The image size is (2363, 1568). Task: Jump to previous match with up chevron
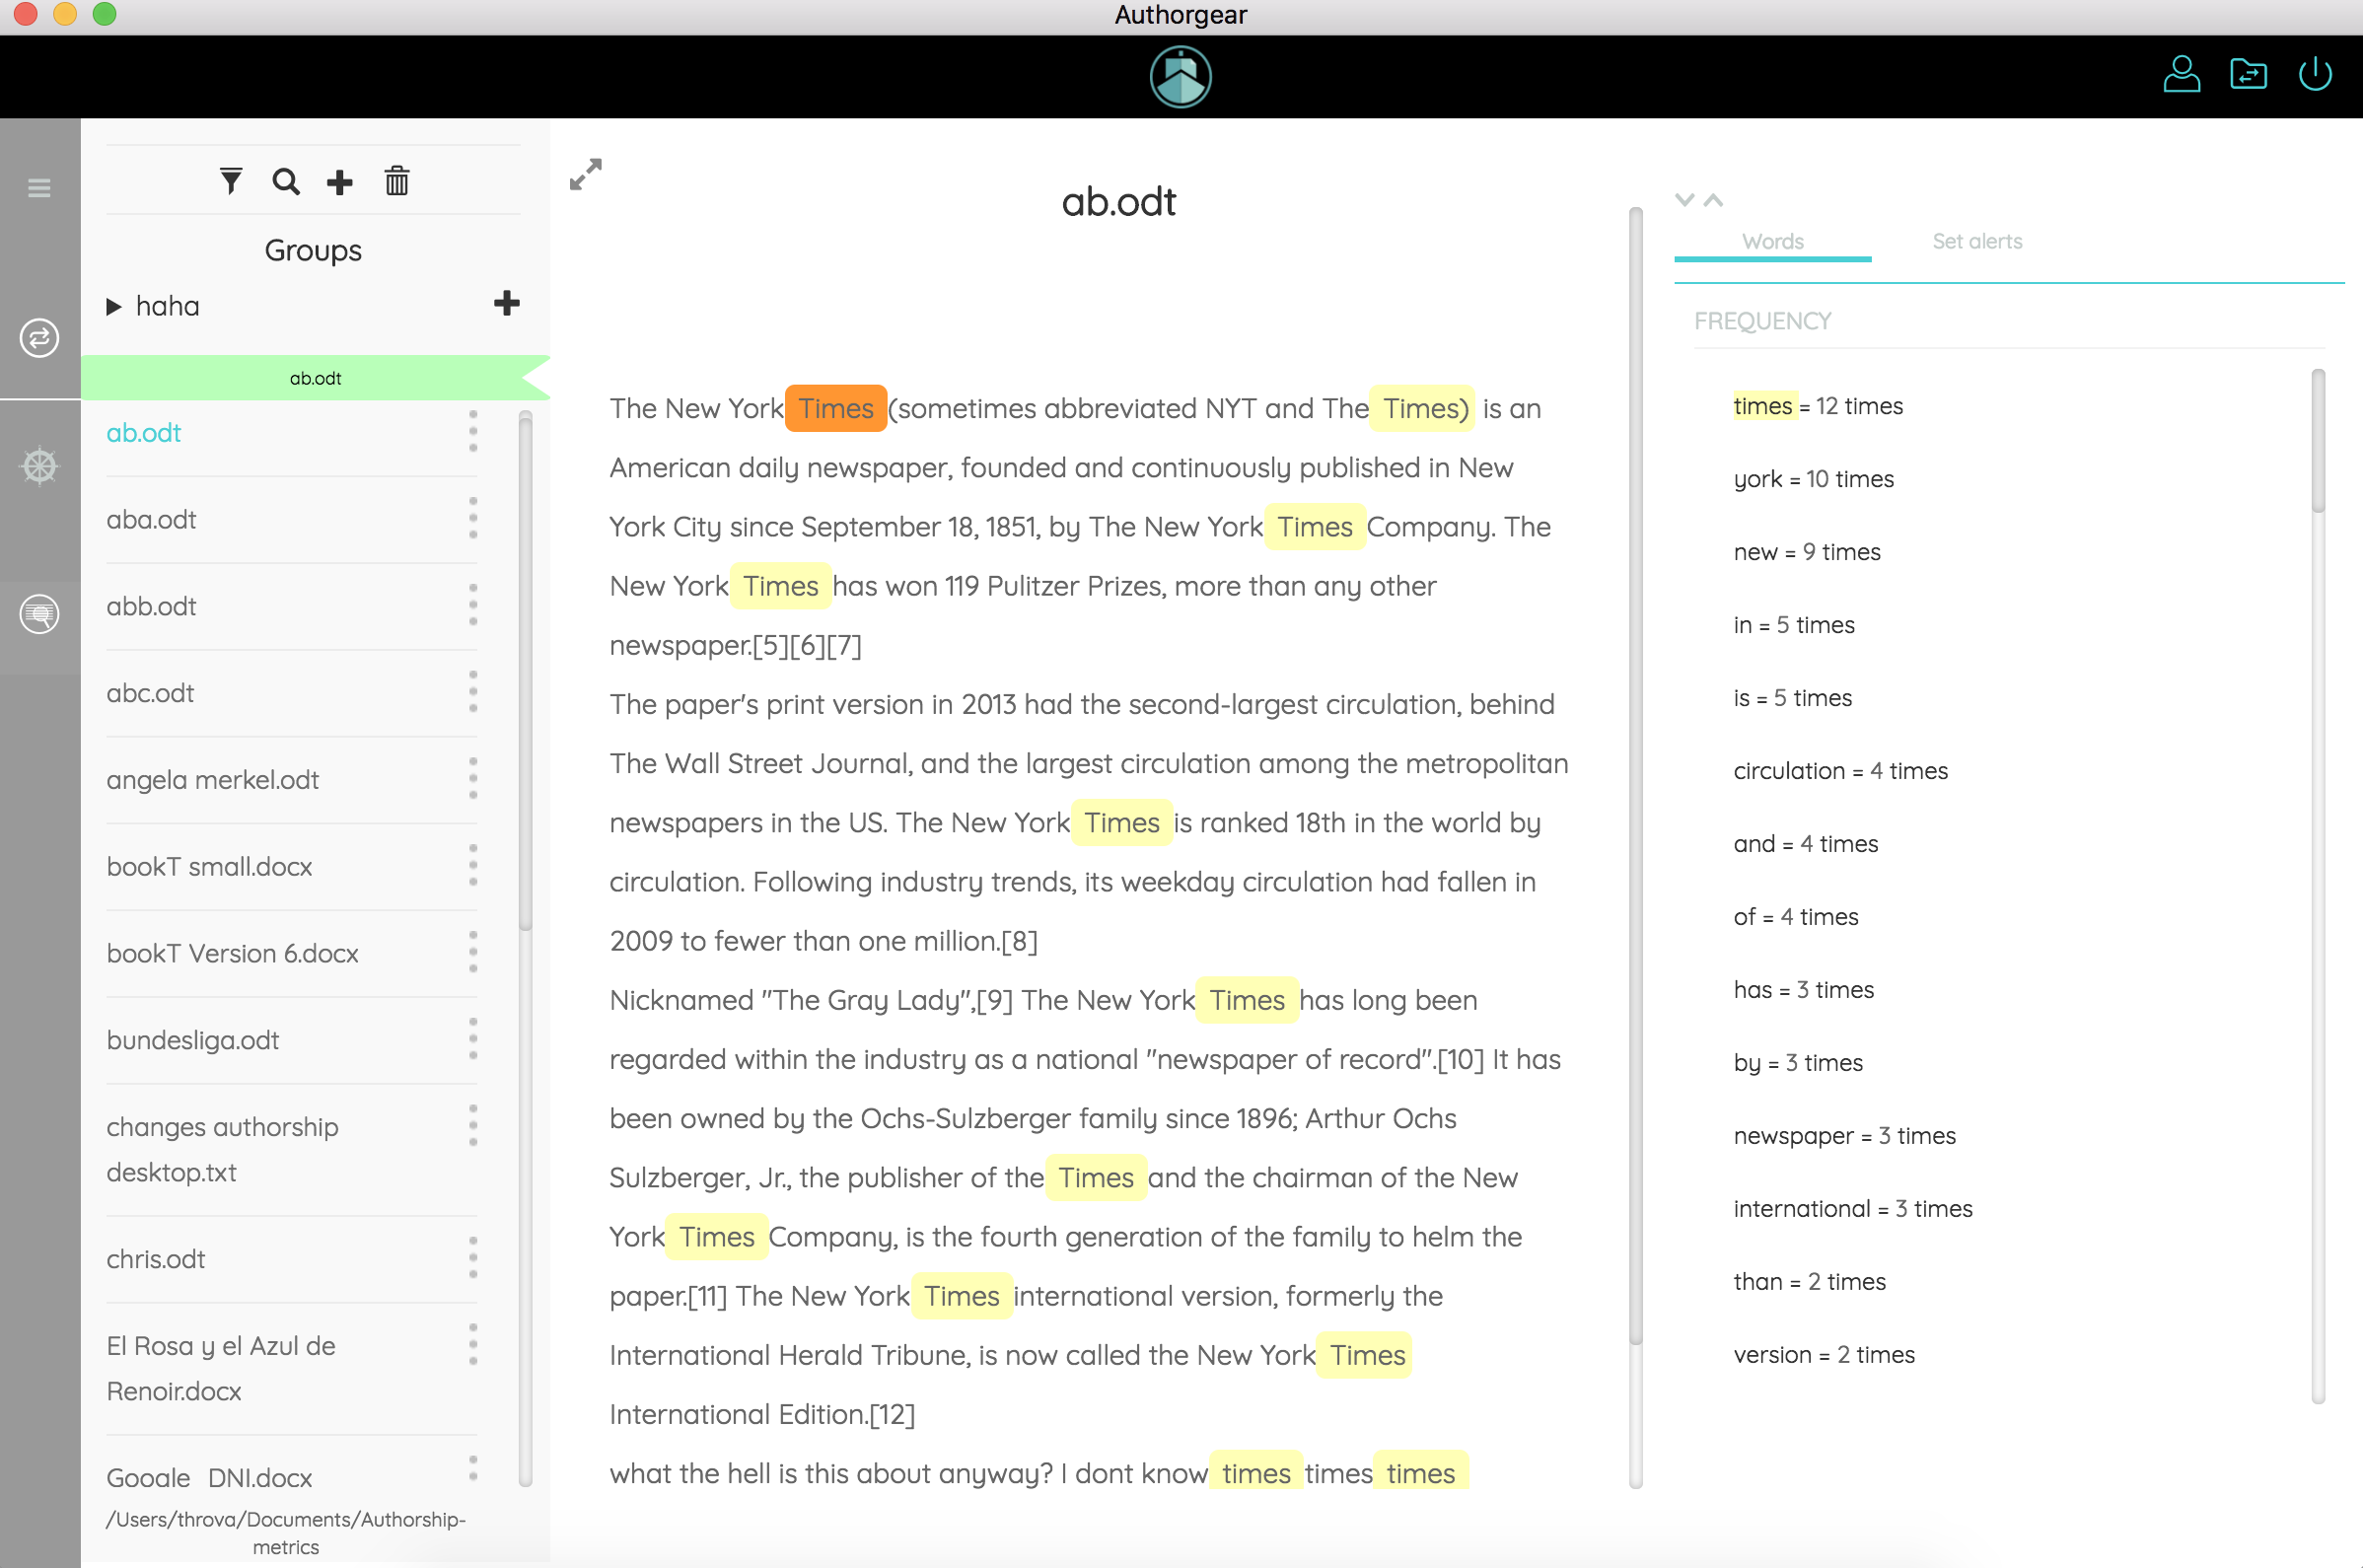pos(1713,199)
